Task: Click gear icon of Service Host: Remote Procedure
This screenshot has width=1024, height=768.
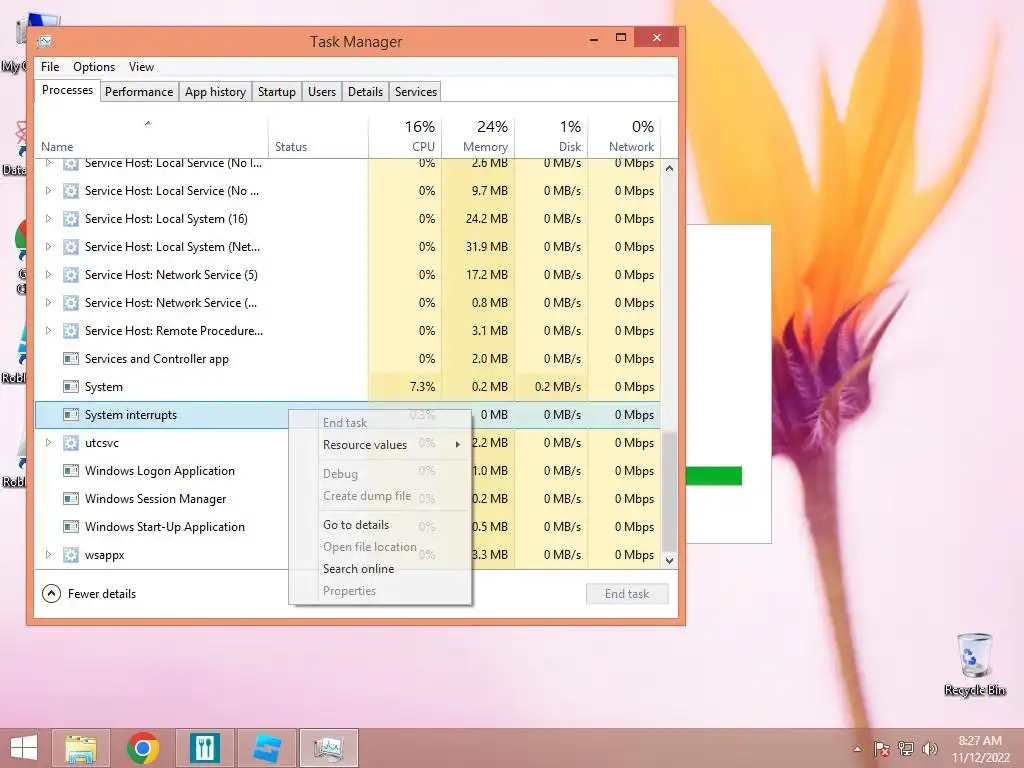Action: pos(71,331)
